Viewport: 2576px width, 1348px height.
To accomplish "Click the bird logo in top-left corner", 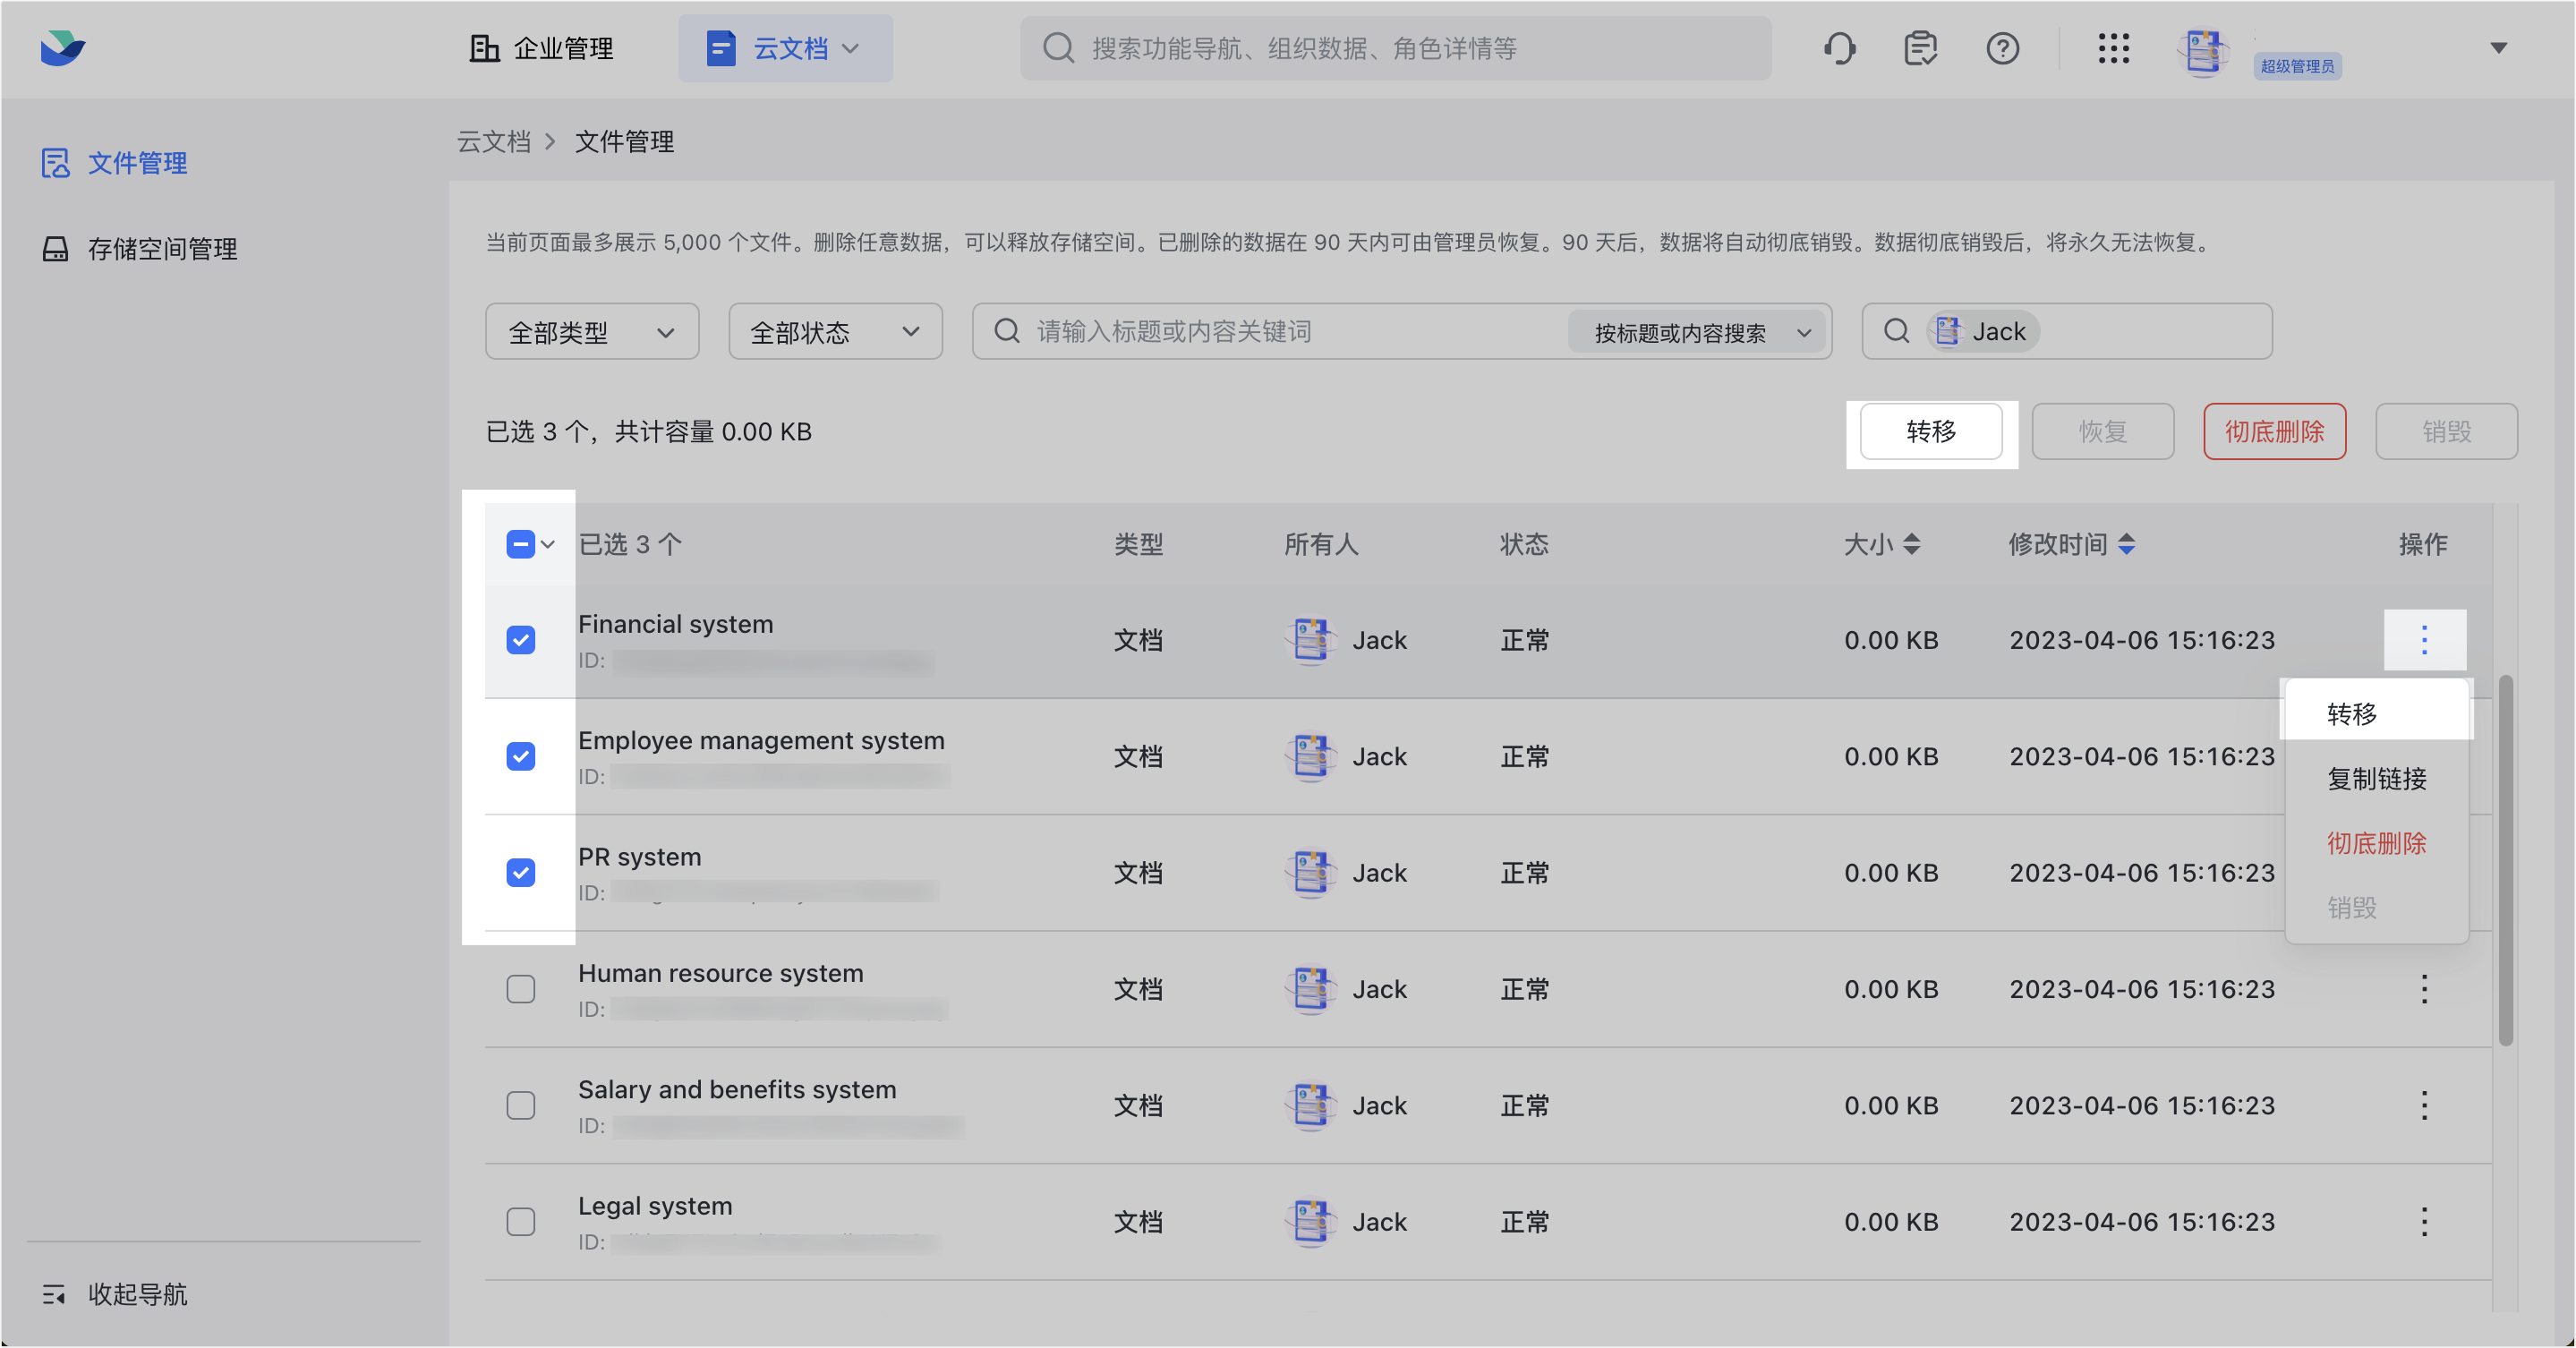I will [x=63, y=48].
